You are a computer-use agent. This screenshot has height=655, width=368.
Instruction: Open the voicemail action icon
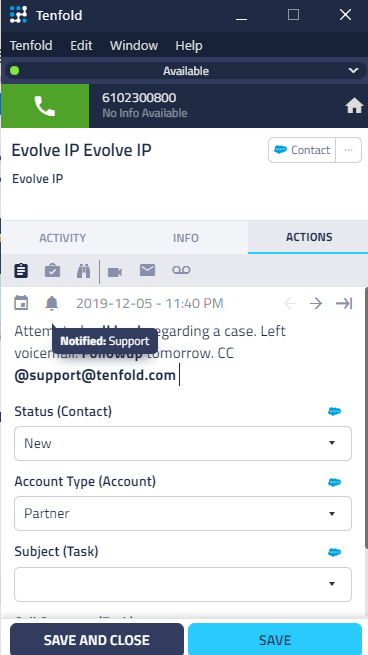tap(181, 270)
